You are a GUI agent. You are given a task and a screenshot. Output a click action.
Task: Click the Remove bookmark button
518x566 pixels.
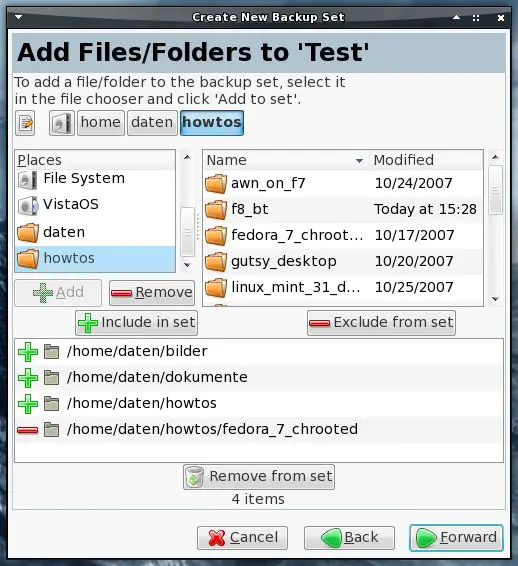pos(152,293)
